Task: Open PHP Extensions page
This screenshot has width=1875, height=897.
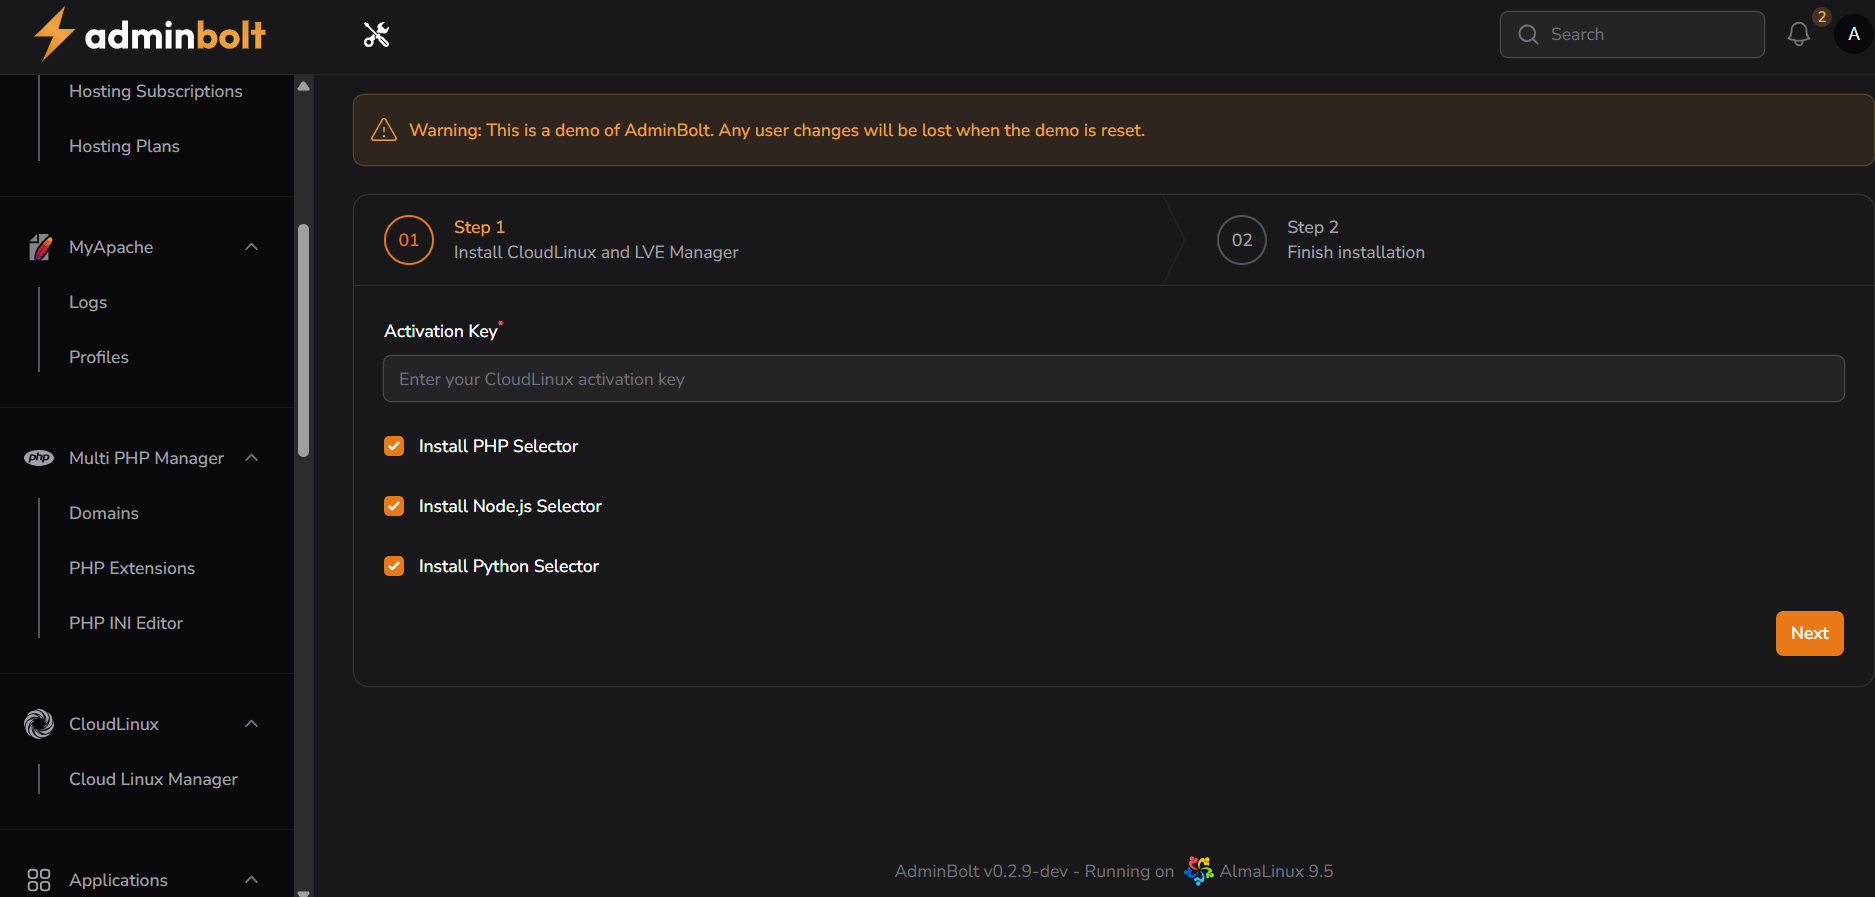Action: (132, 568)
